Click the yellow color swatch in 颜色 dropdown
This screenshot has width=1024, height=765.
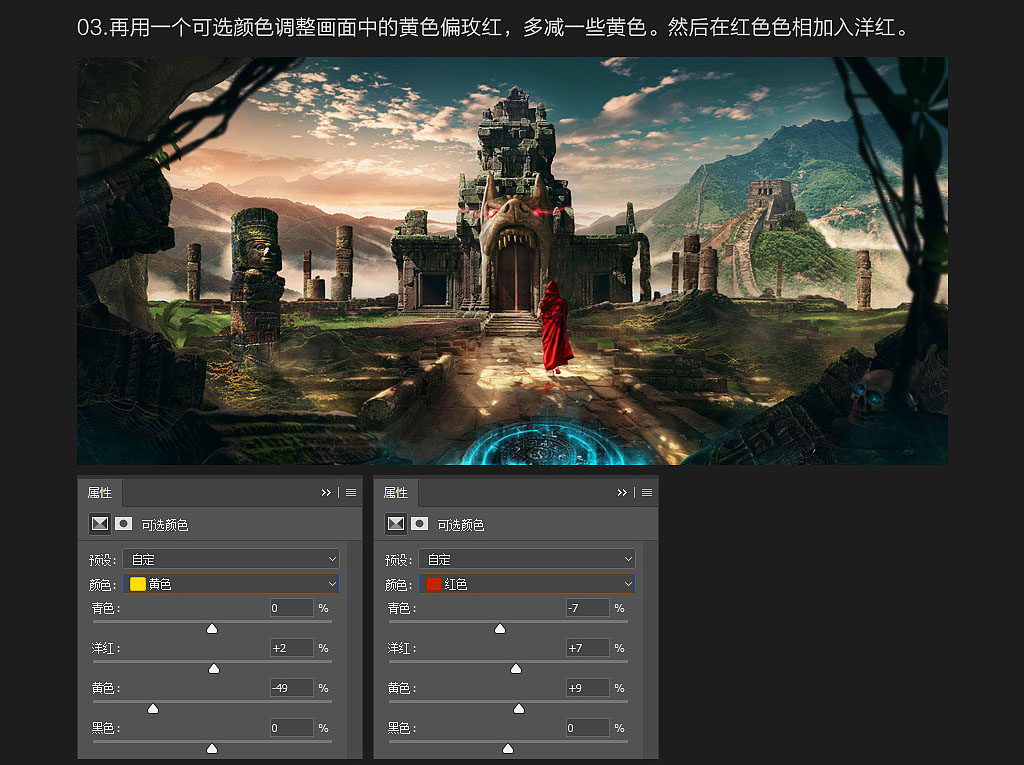coord(138,584)
